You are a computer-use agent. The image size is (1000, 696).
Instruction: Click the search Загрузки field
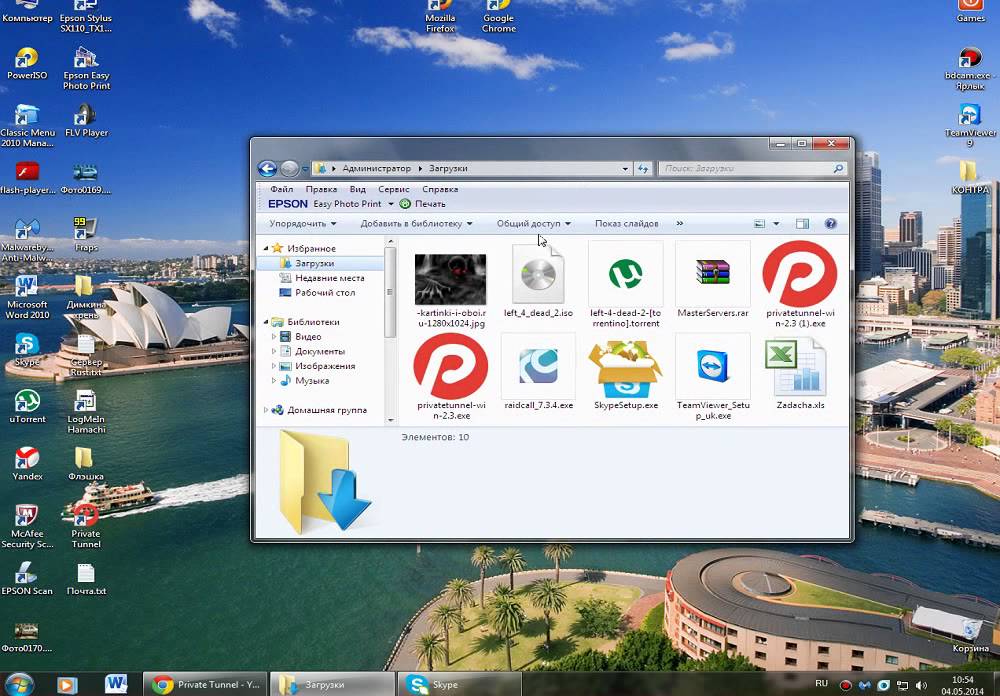point(753,168)
